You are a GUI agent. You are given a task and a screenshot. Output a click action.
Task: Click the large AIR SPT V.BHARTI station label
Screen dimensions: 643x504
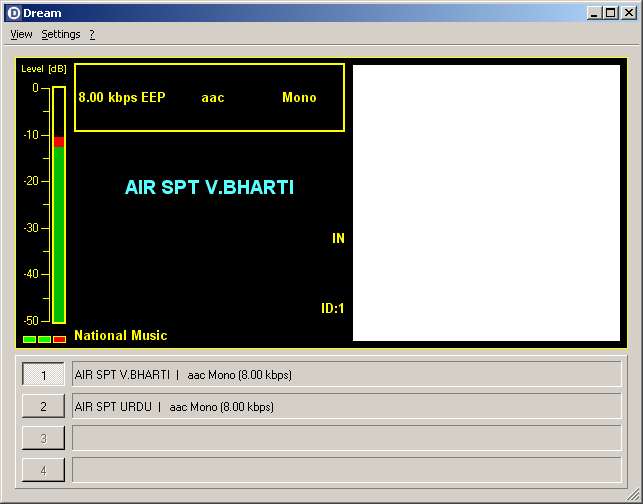pyautogui.click(x=210, y=187)
